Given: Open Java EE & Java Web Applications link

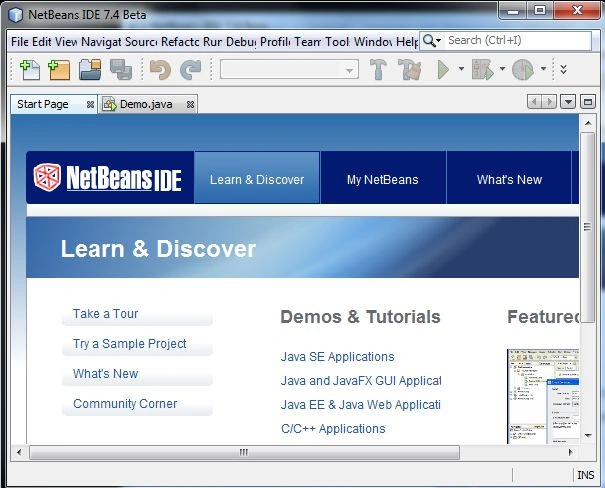Looking at the screenshot, I should [360, 405].
